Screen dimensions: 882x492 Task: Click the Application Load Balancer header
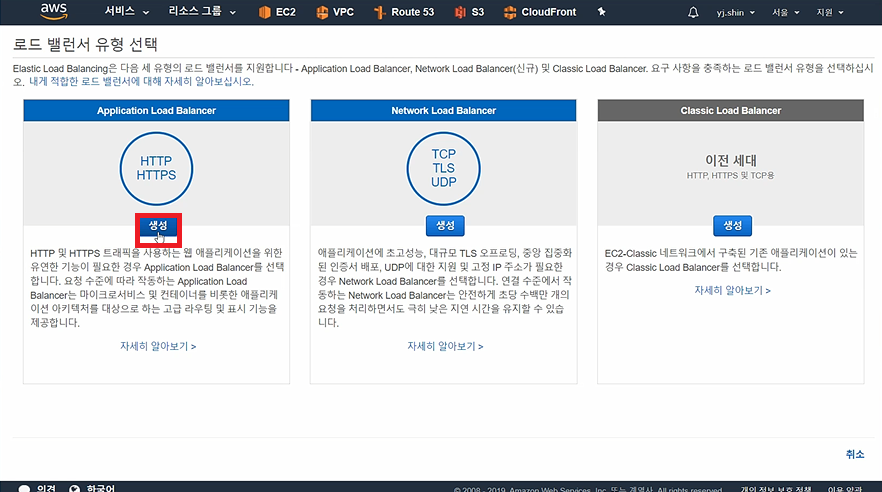[x=156, y=111]
